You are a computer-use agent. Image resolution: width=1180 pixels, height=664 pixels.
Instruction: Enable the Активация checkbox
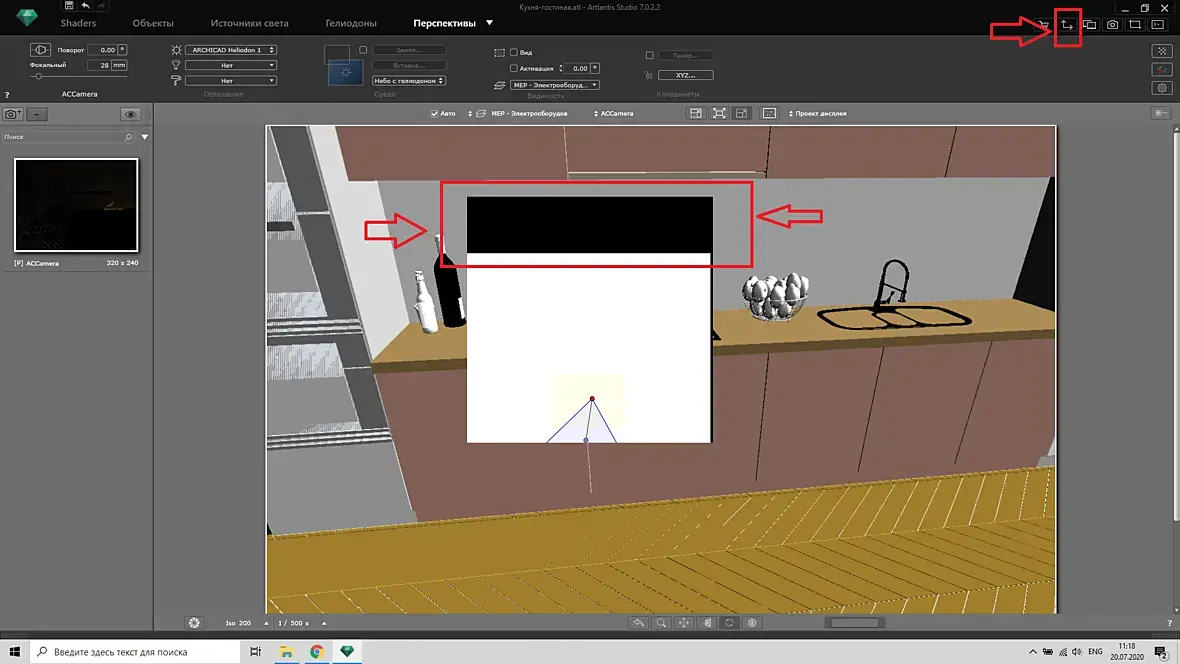[x=514, y=69]
